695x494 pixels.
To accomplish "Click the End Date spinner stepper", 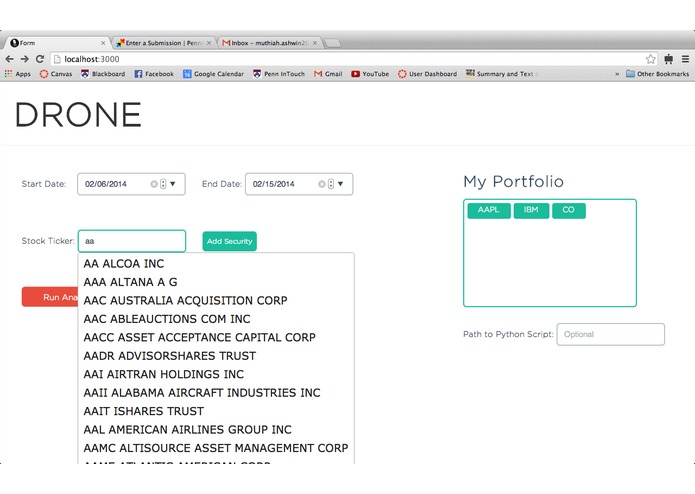I will 331,184.
